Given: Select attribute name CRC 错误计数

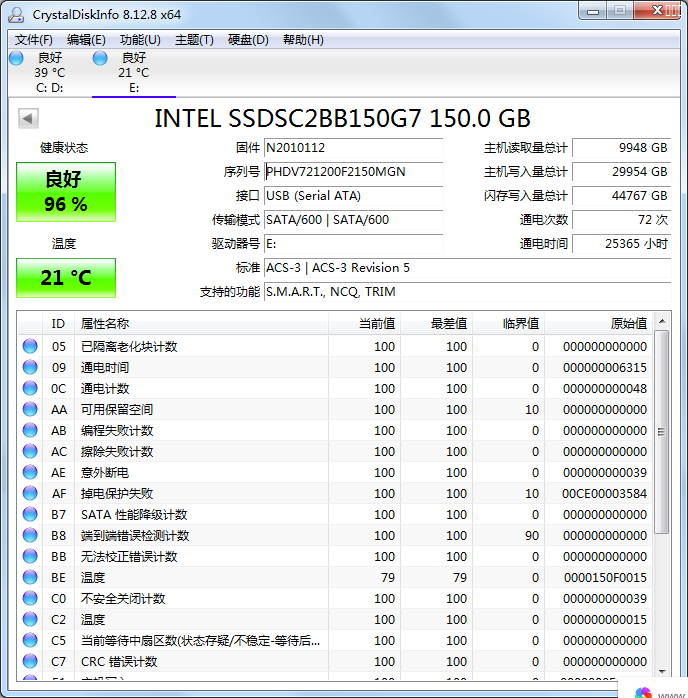Looking at the screenshot, I should 119,661.
